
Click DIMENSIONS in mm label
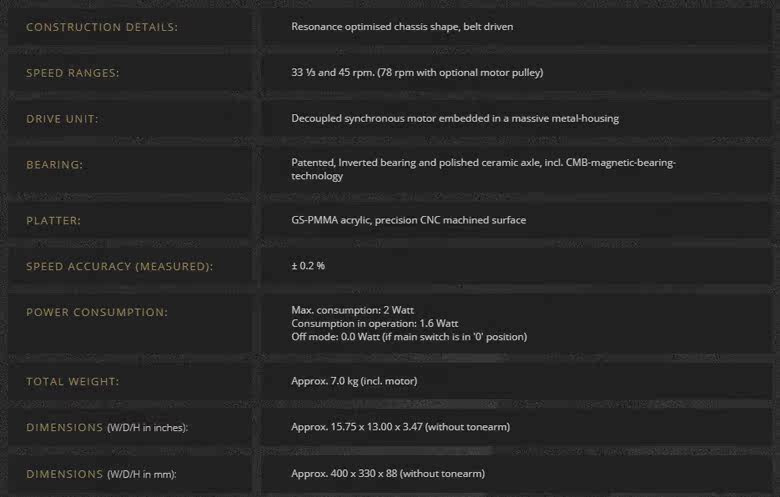[101, 474]
